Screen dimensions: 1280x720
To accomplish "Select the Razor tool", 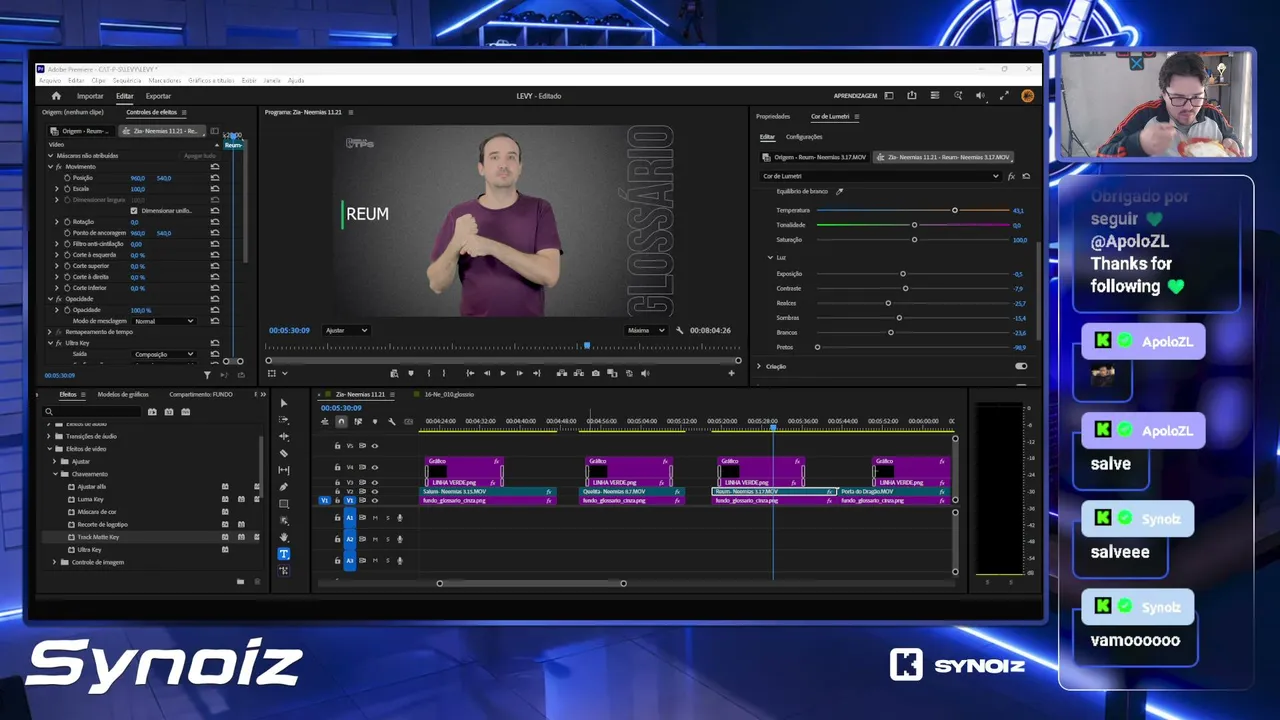I will point(284,453).
